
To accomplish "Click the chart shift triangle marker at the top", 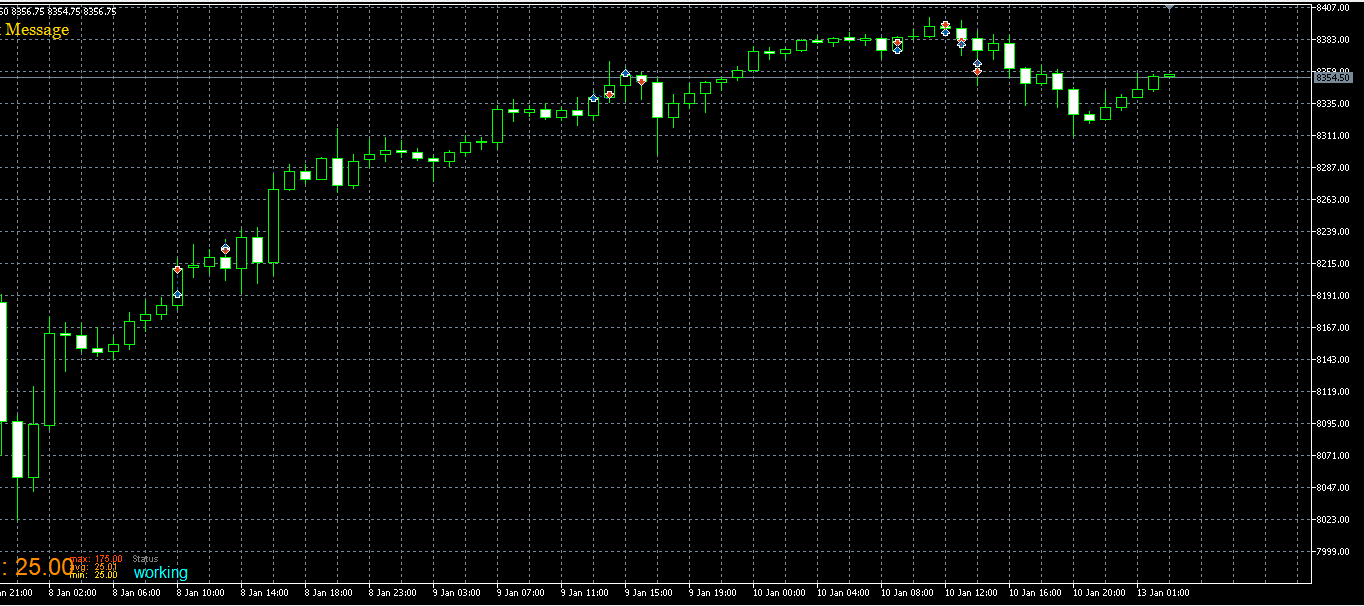I will coord(1170,6).
